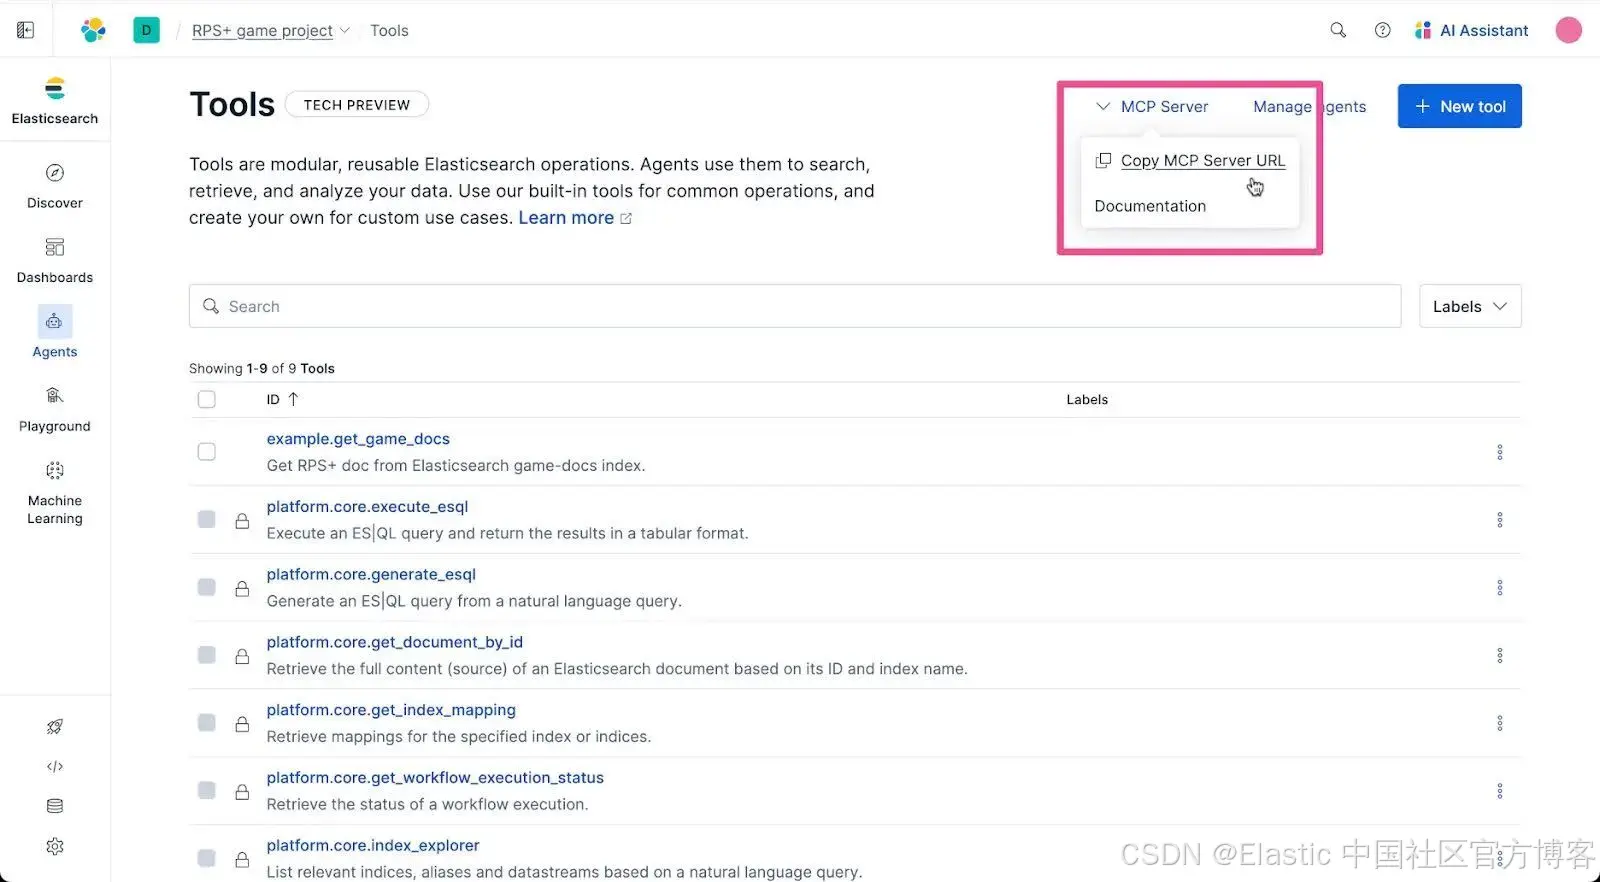Collapse the MCP Server dropdown
1600x882 pixels.
click(x=1152, y=106)
